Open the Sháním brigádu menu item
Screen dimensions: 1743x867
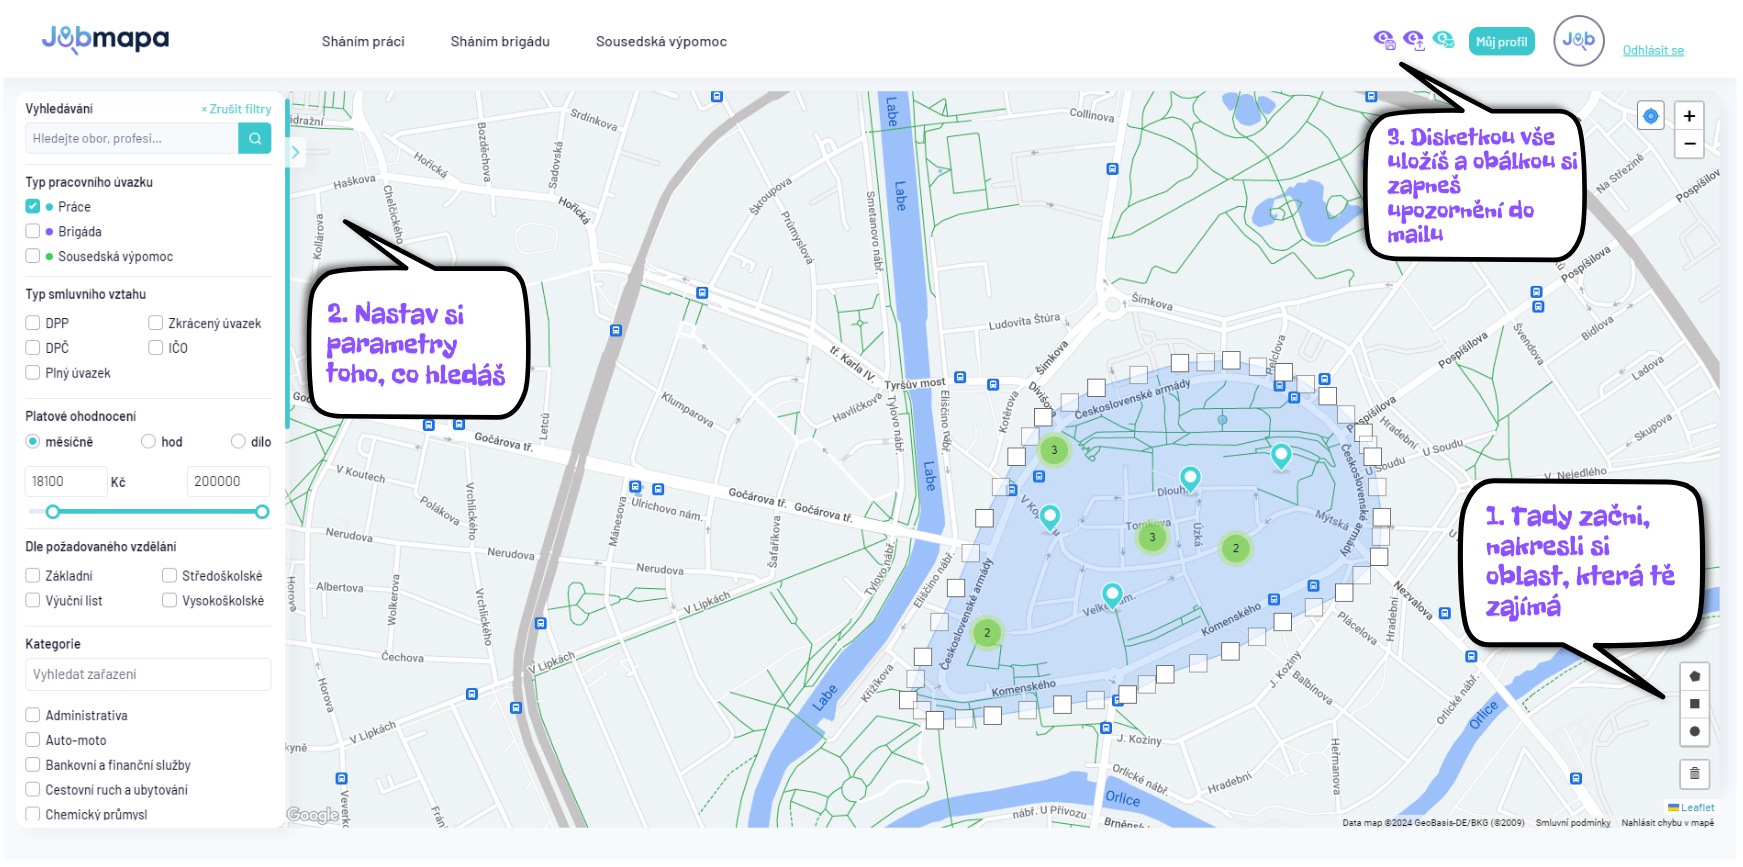point(500,42)
